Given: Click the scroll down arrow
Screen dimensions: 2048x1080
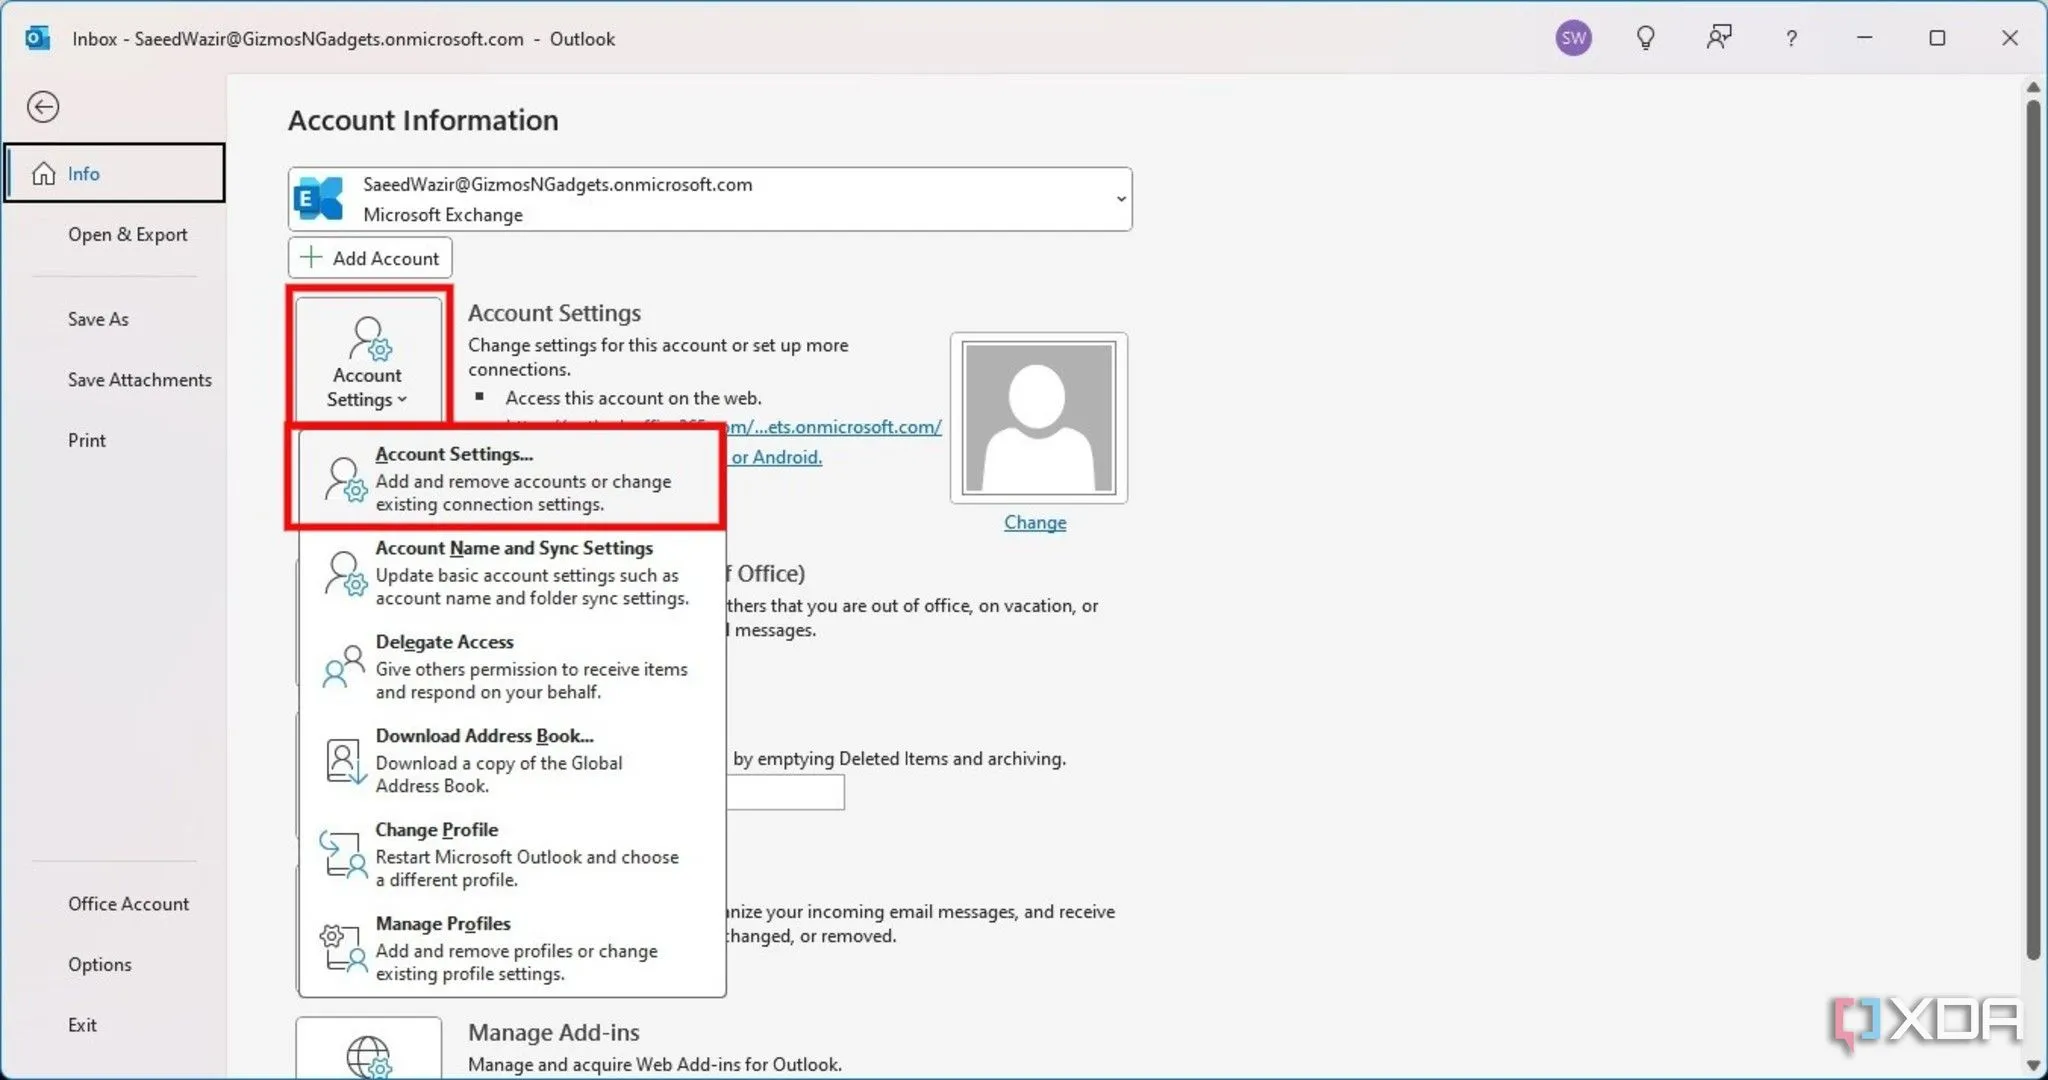Looking at the screenshot, I should (x=2033, y=1065).
